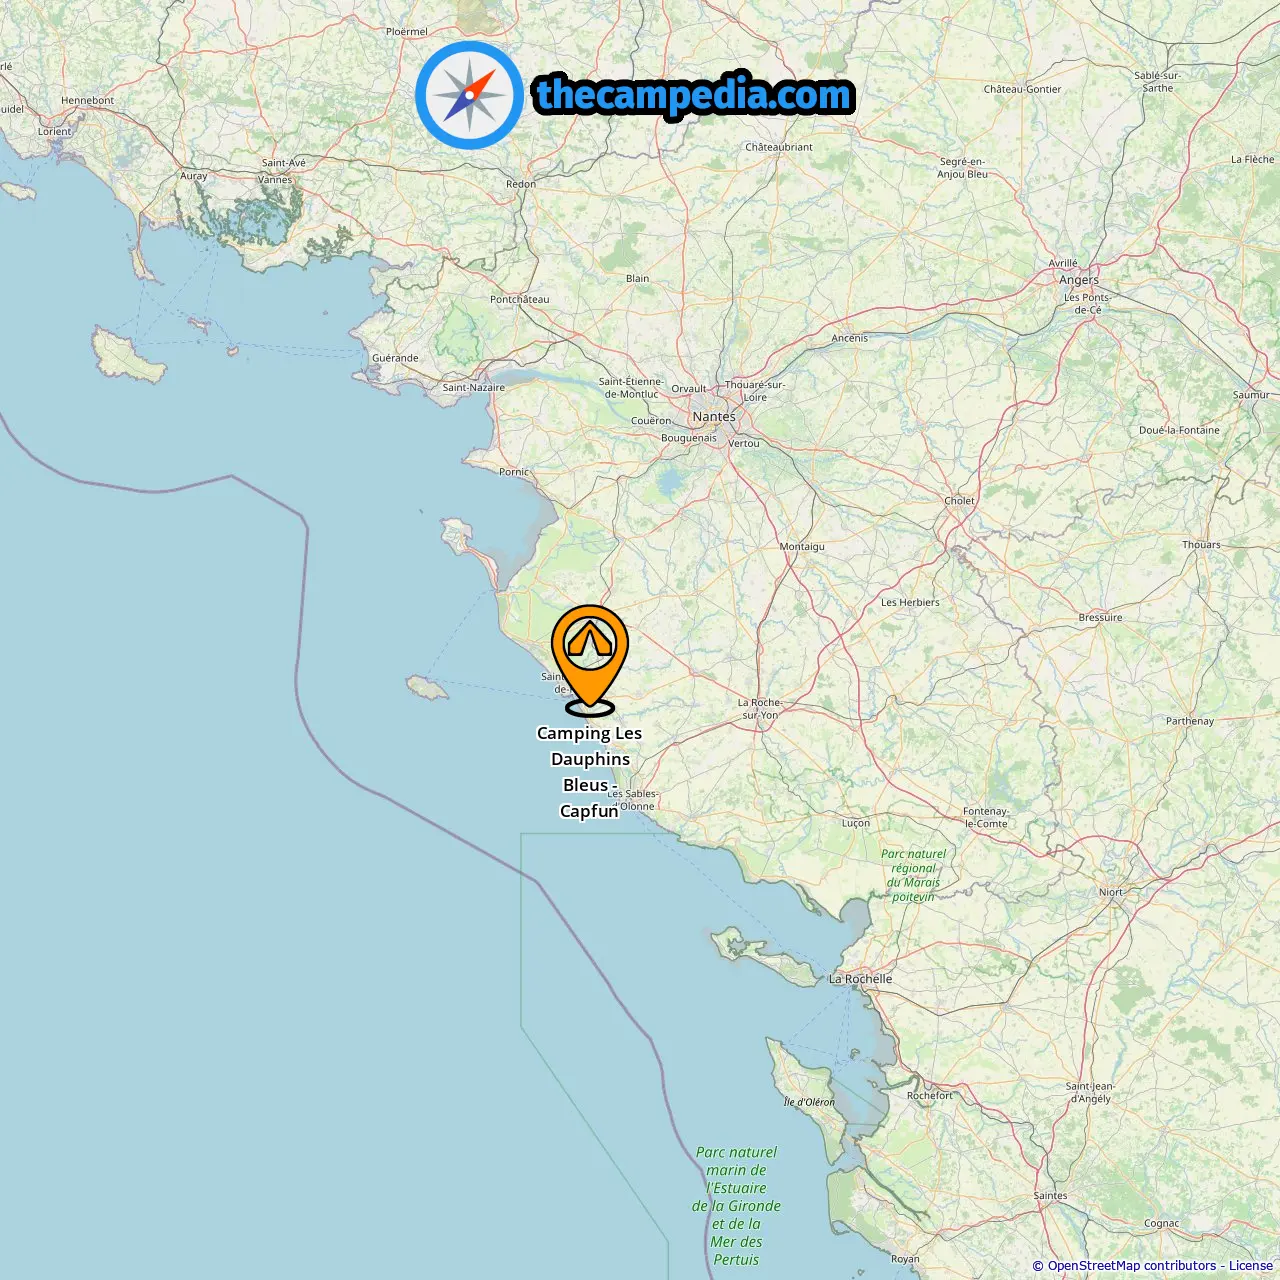Click the Saumur town label
The width and height of the screenshot is (1280, 1280).
tap(1251, 394)
